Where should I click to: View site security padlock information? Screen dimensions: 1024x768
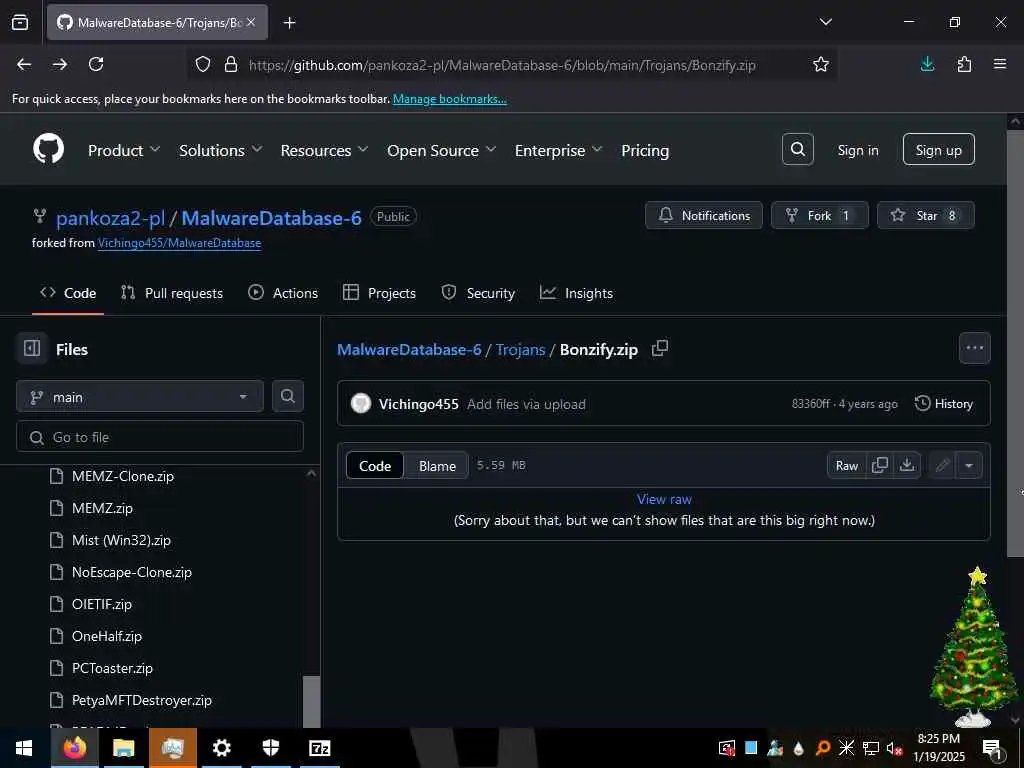pyautogui.click(x=231, y=65)
